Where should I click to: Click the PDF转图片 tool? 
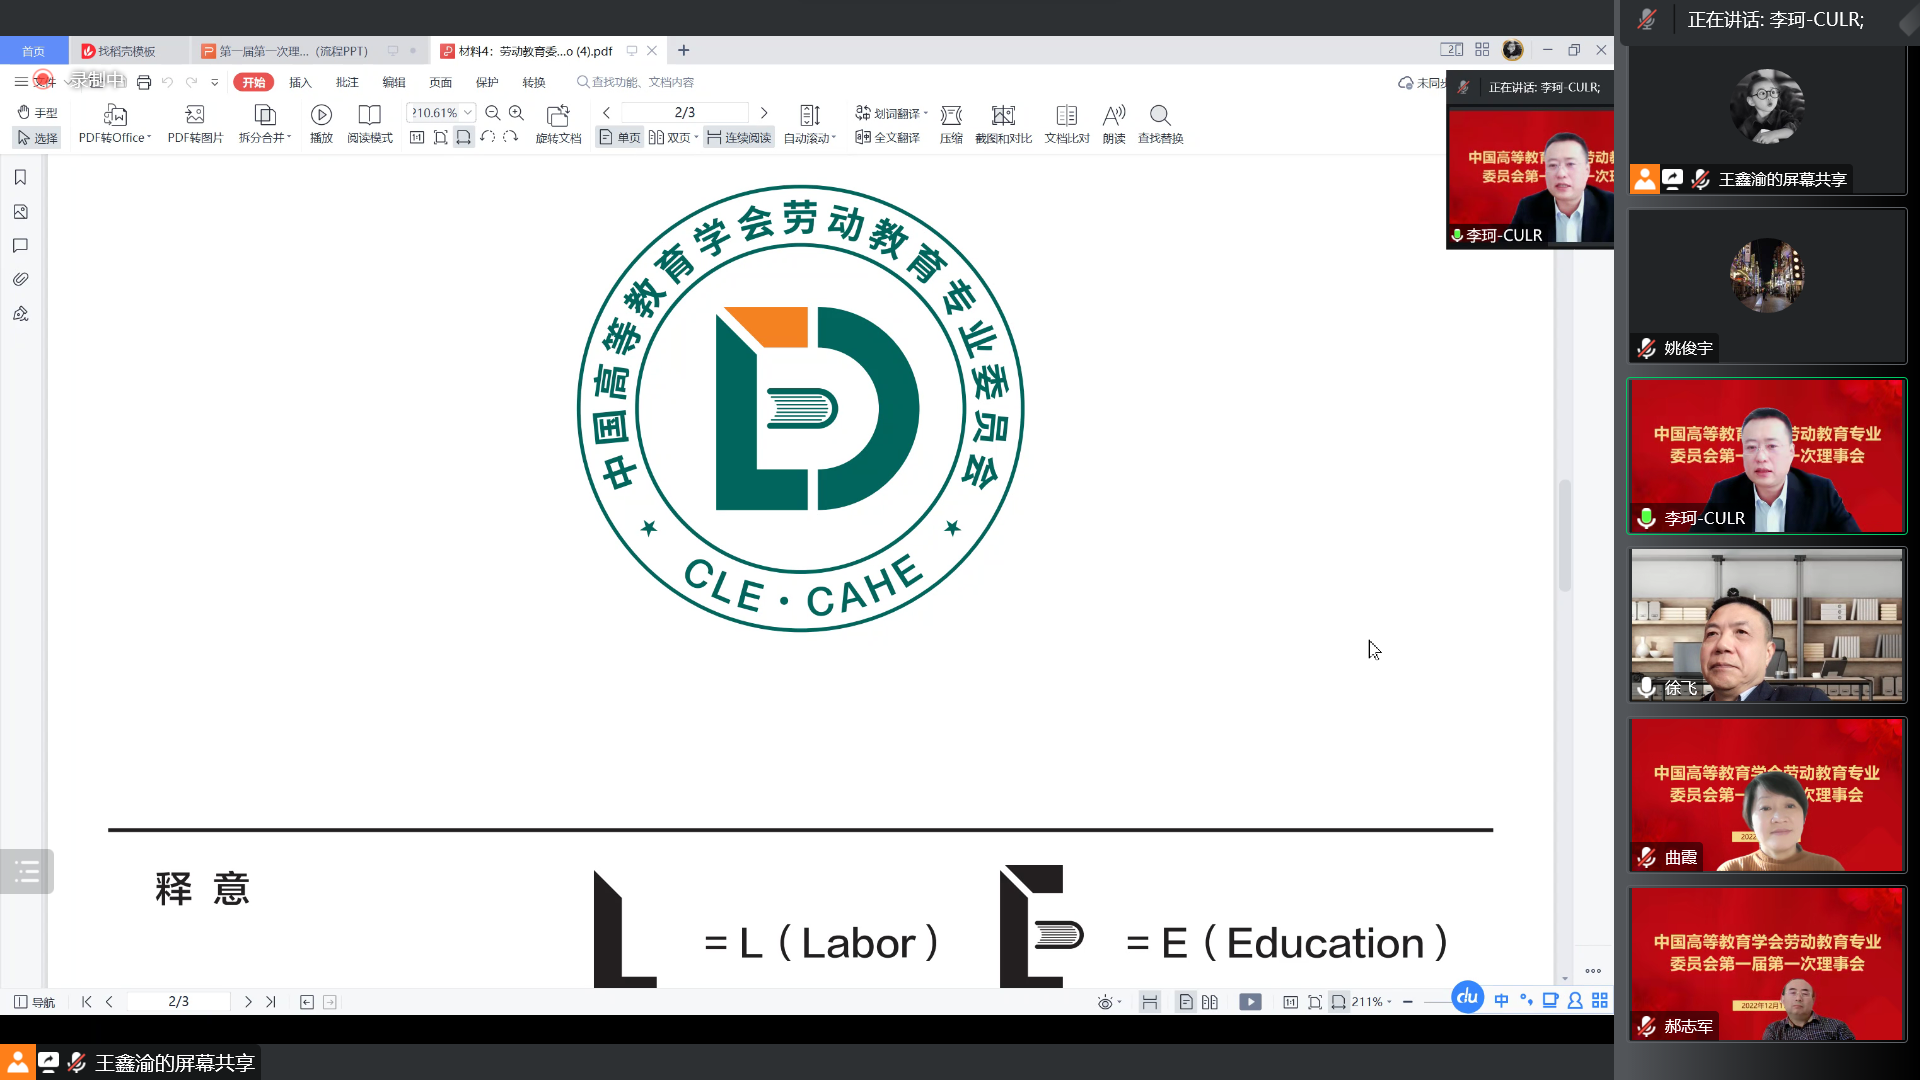coord(195,125)
